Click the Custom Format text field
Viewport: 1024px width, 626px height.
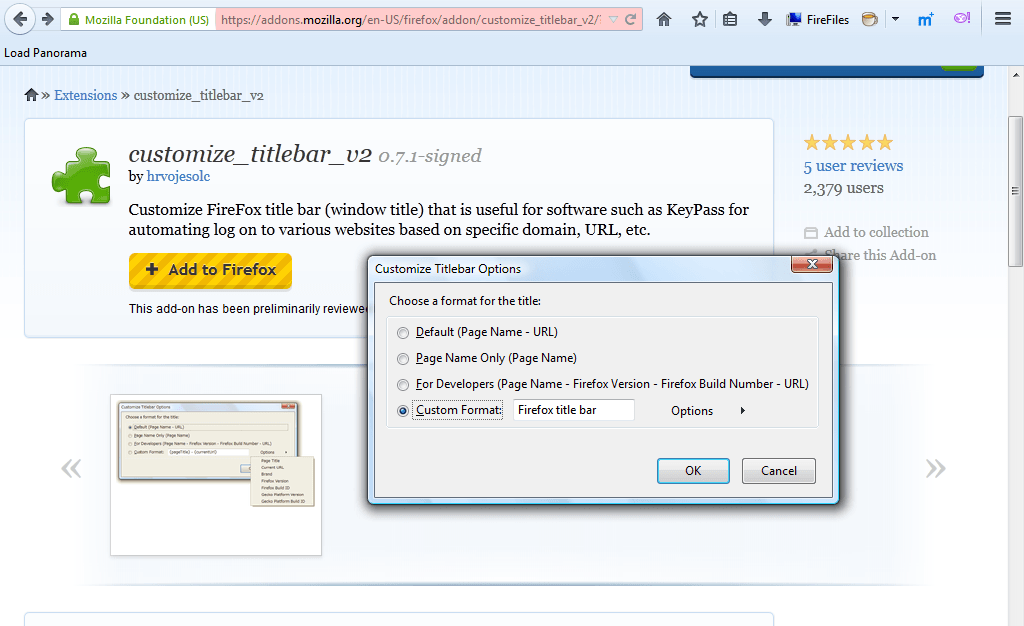tap(573, 410)
